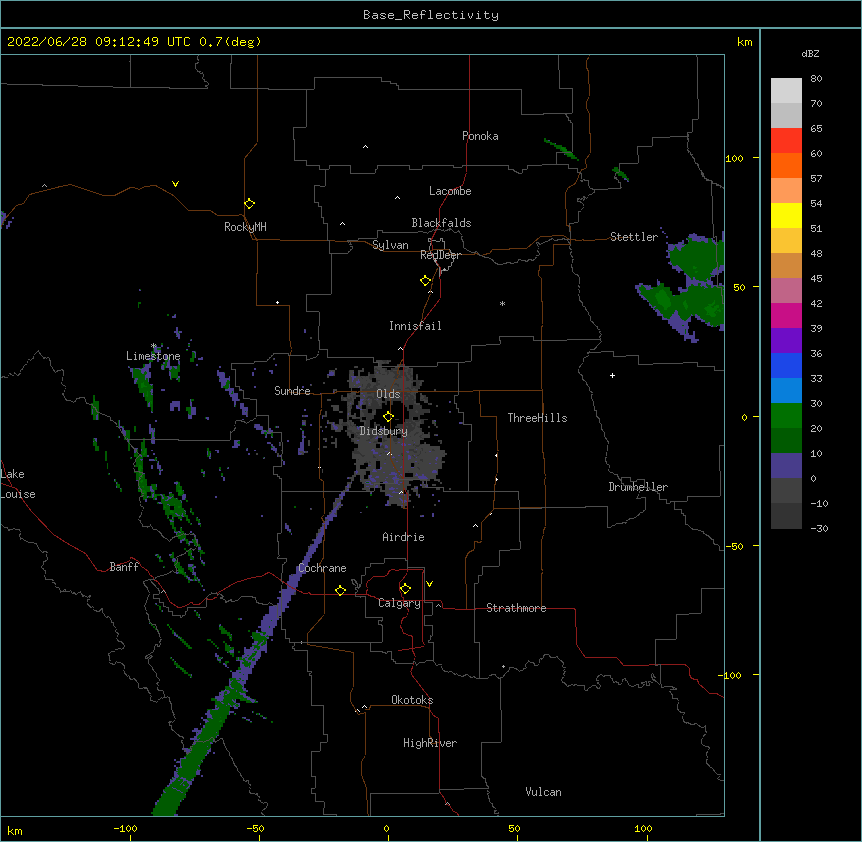Click the Vulcan city label
Image resolution: width=862 pixels, height=842 pixels.
(x=543, y=792)
